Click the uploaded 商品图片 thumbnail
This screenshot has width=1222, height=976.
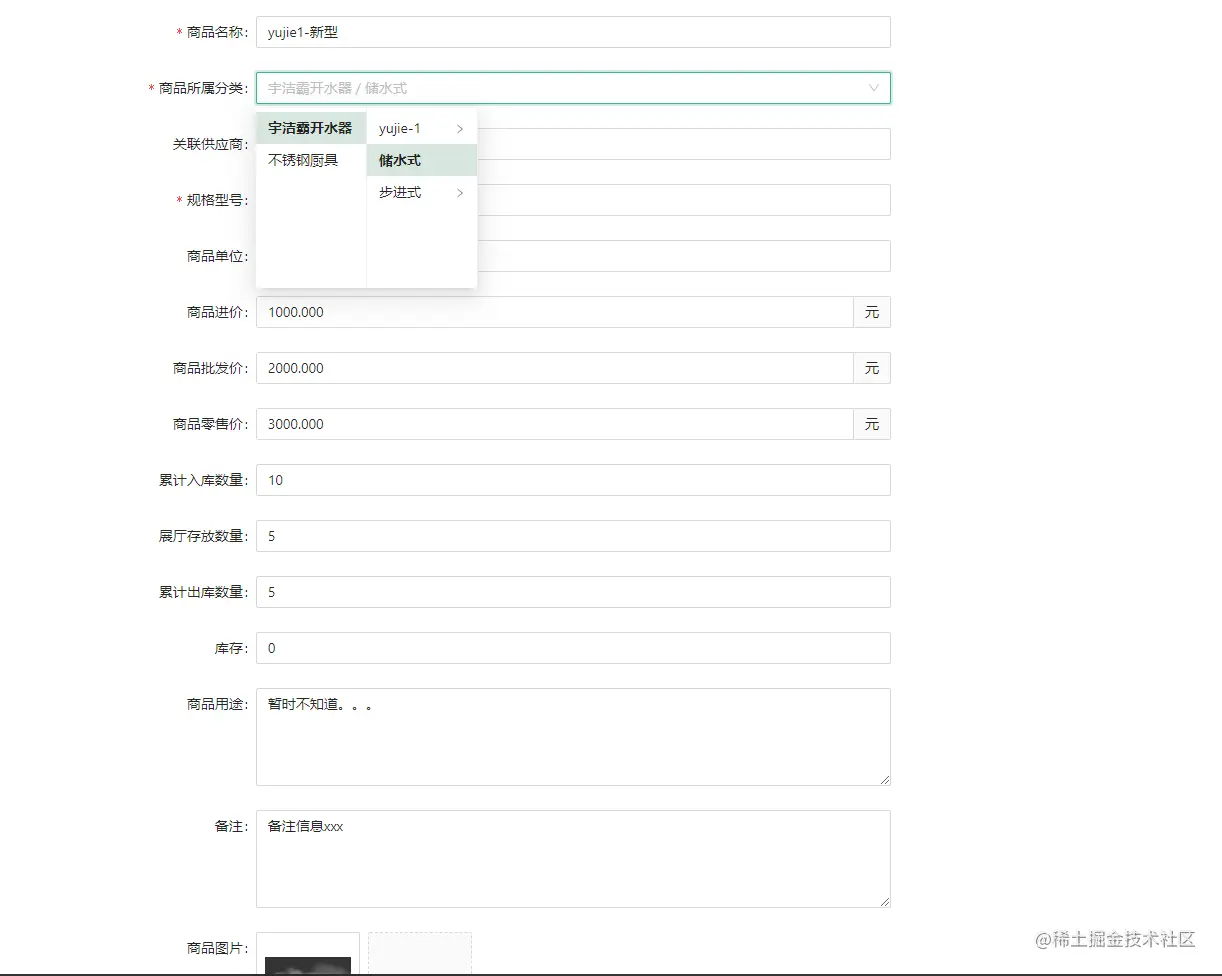pyautogui.click(x=308, y=954)
